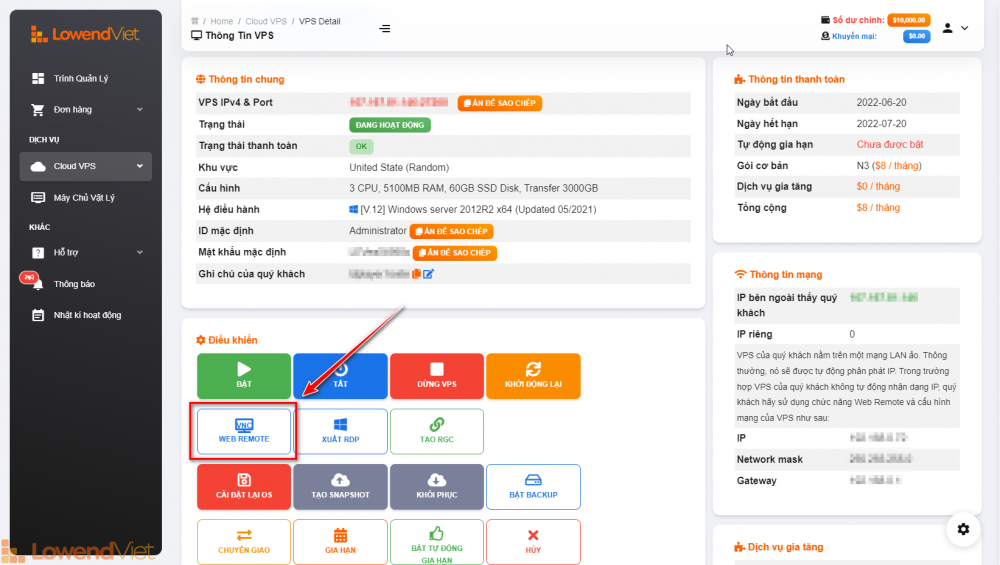
Task: Enable auto renewal BẬT TỰ ĐỘNG GIA HẠN
Action: 437,542
